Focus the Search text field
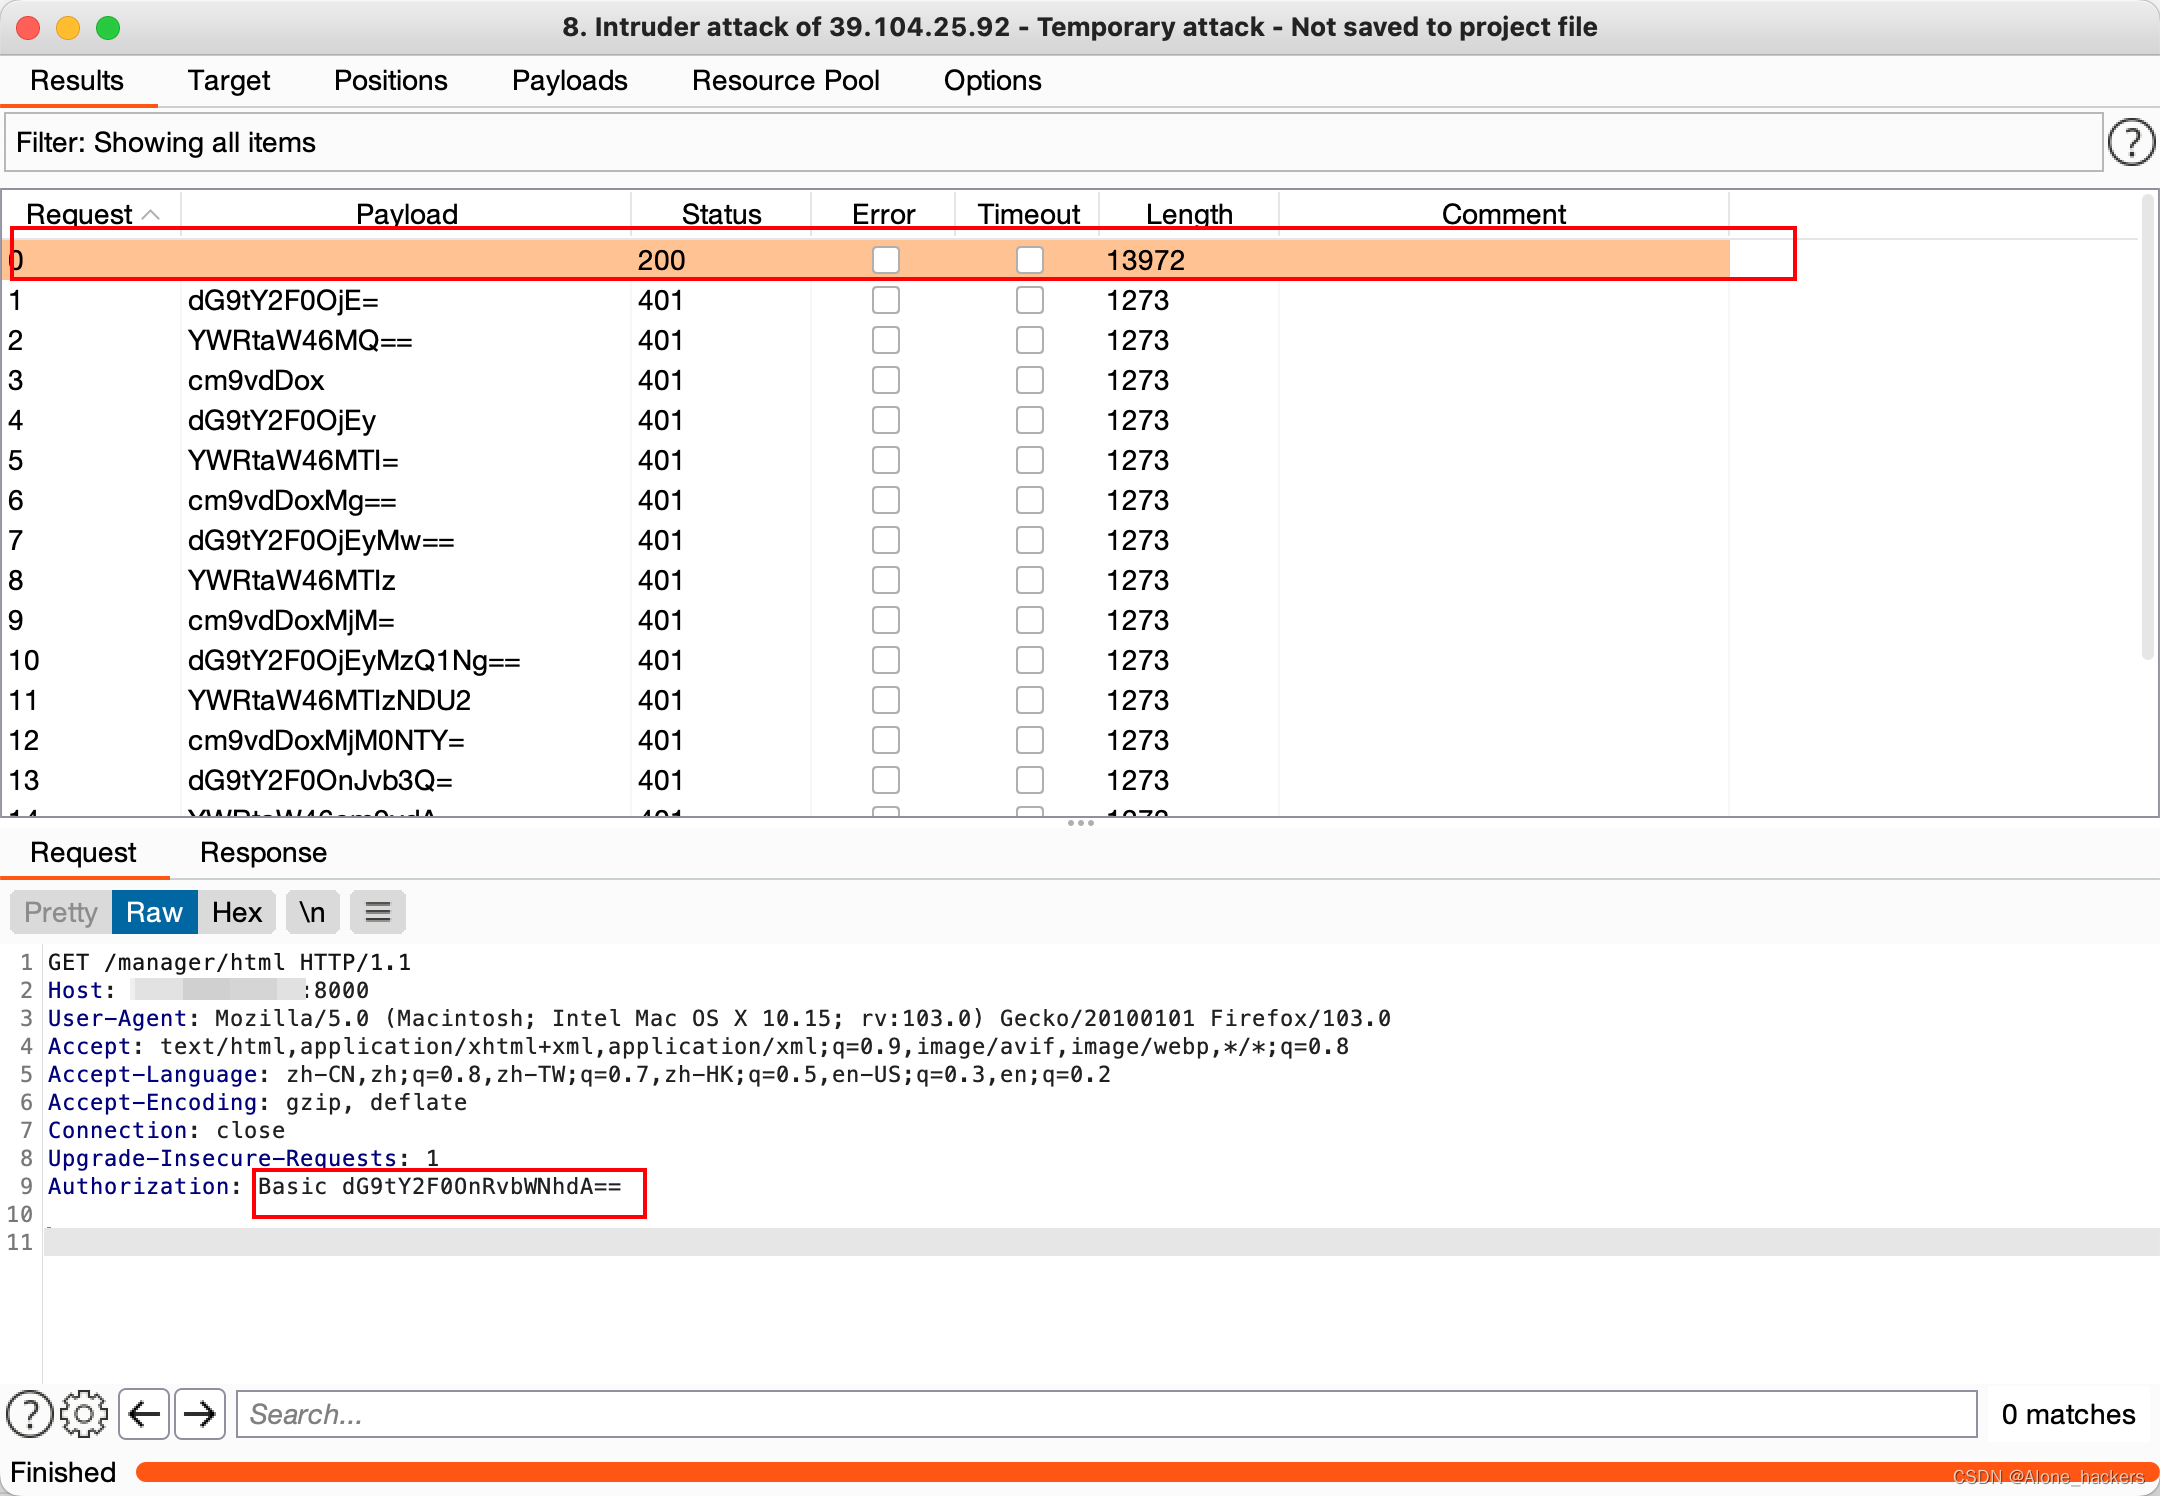The image size is (2160, 1496). tap(1105, 1414)
